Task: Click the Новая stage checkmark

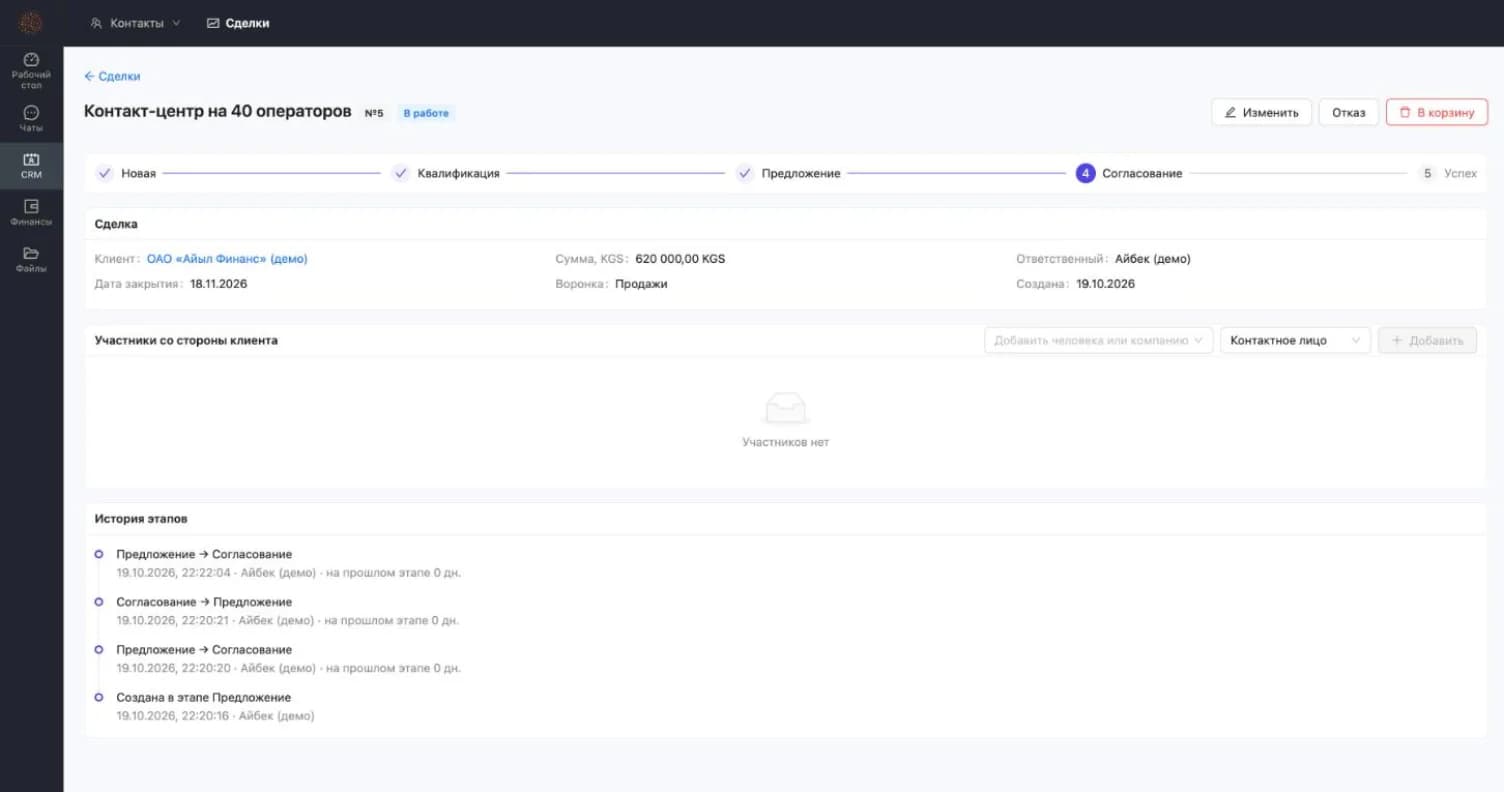Action: tap(105, 173)
